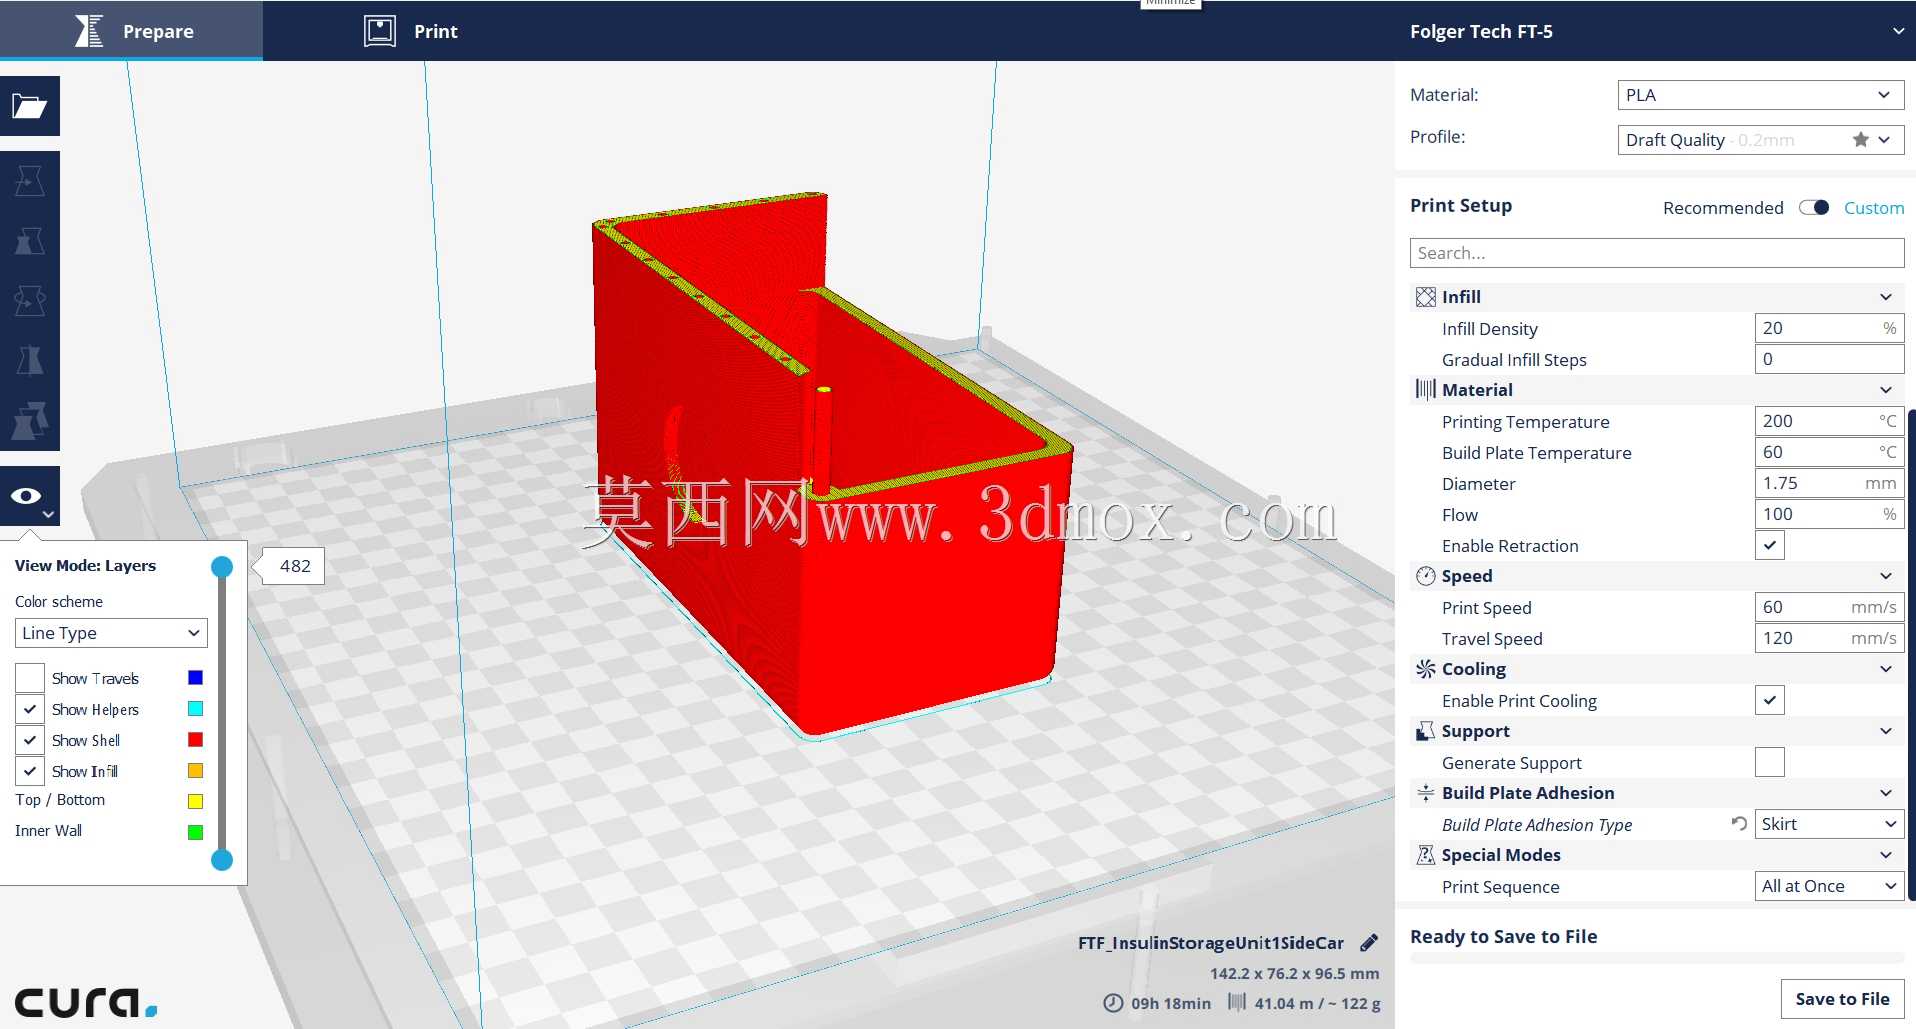Image resolution: width=1916 pixels, height=1029 pixels.
Task: Click the Cooling fan category icon
Action: 1426,669
